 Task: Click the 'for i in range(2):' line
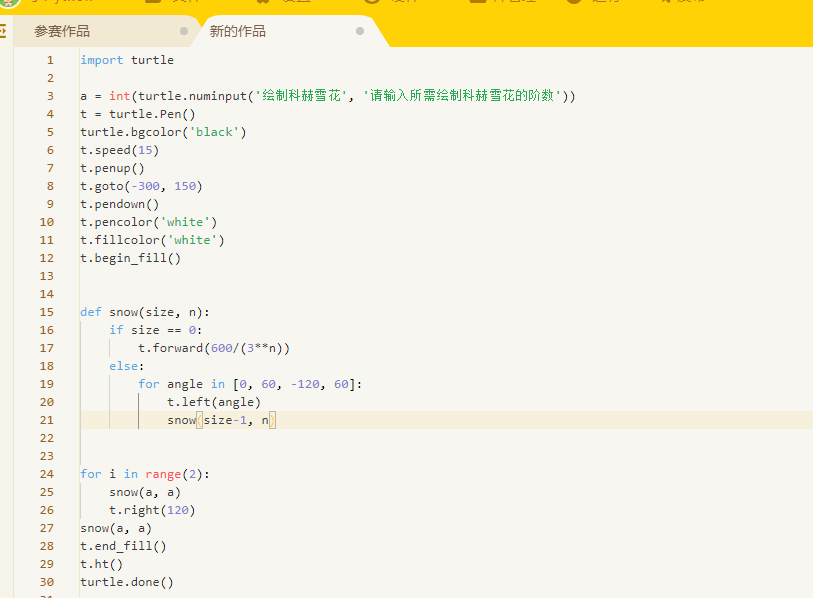(145, 474)
